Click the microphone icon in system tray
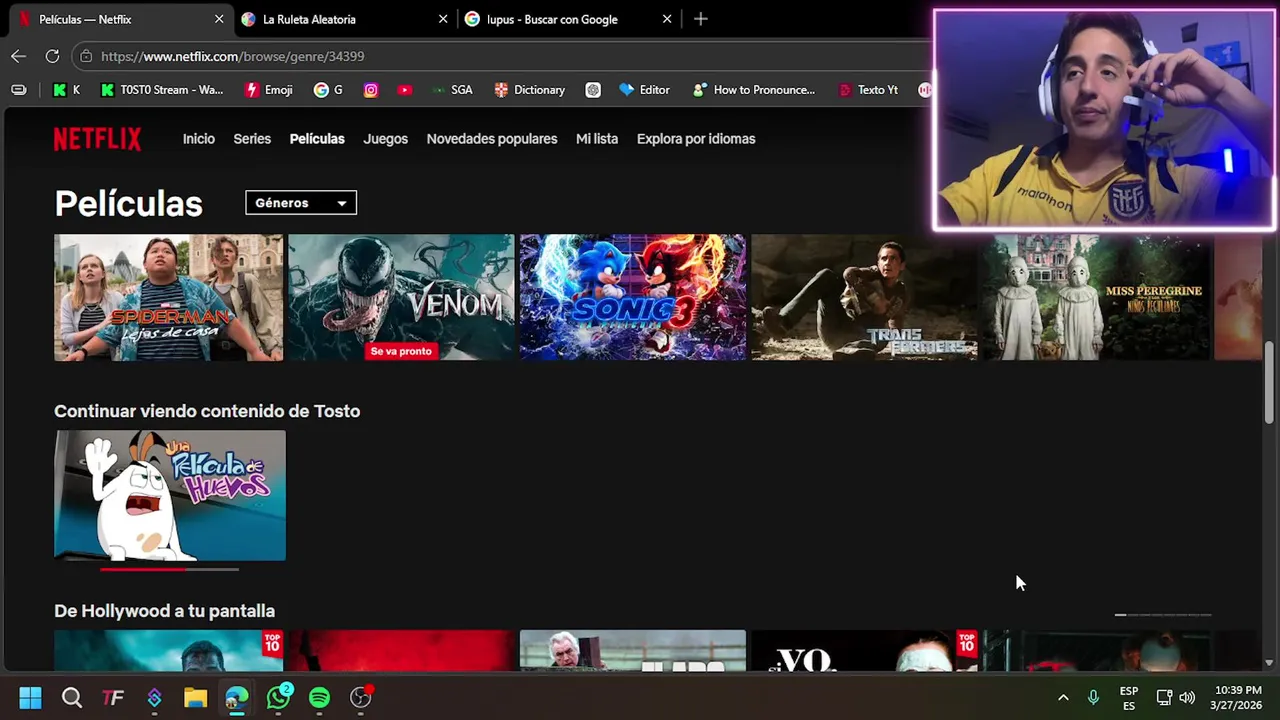 [1093, 697]
